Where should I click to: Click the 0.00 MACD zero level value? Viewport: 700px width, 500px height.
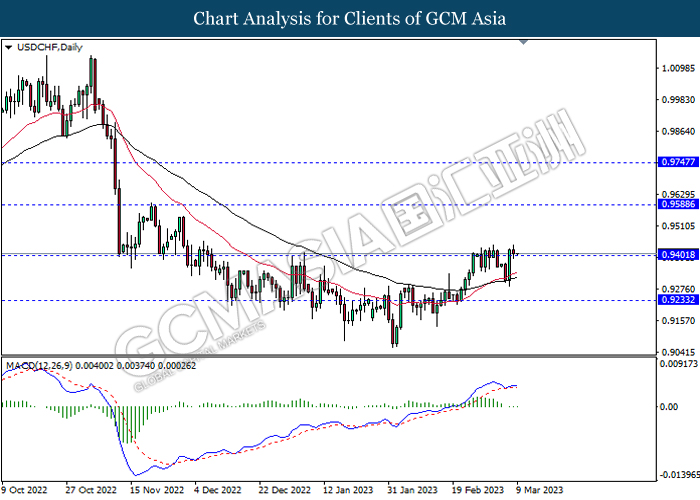click(x=669, y=407)
